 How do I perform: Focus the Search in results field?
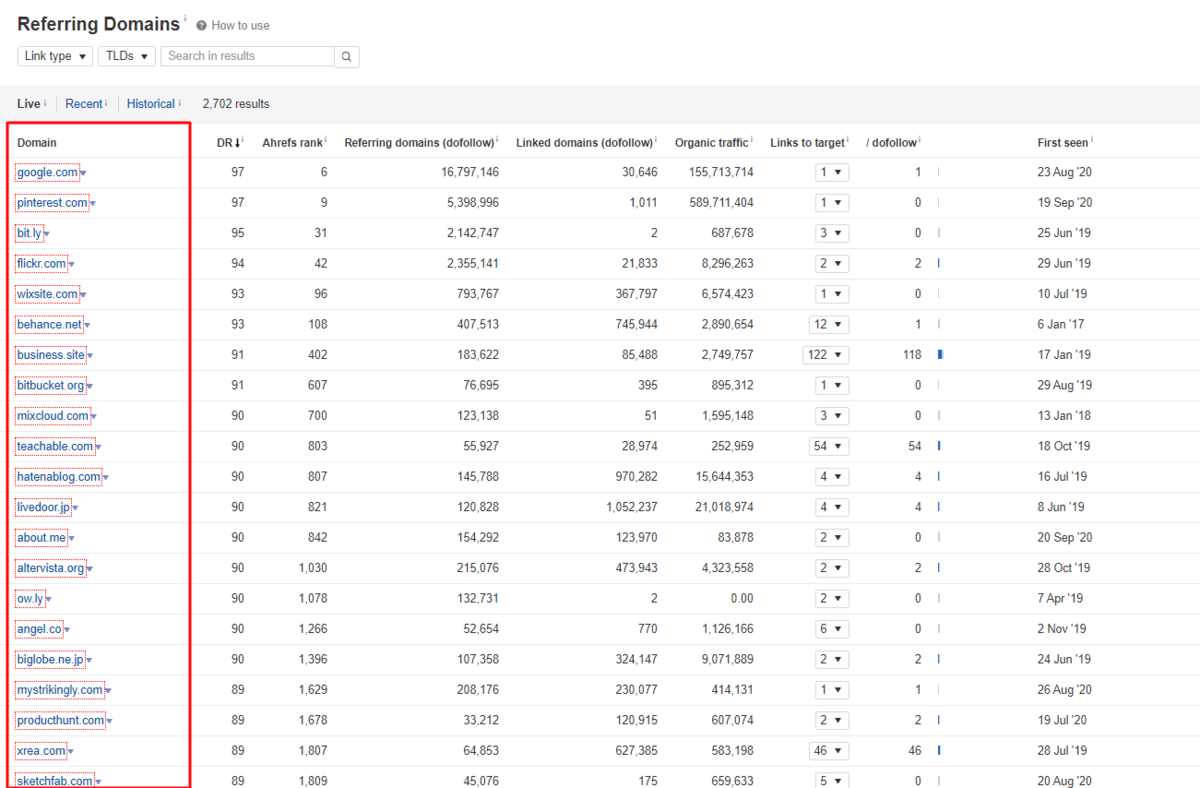pyautogui.click(x=247, y=56)
